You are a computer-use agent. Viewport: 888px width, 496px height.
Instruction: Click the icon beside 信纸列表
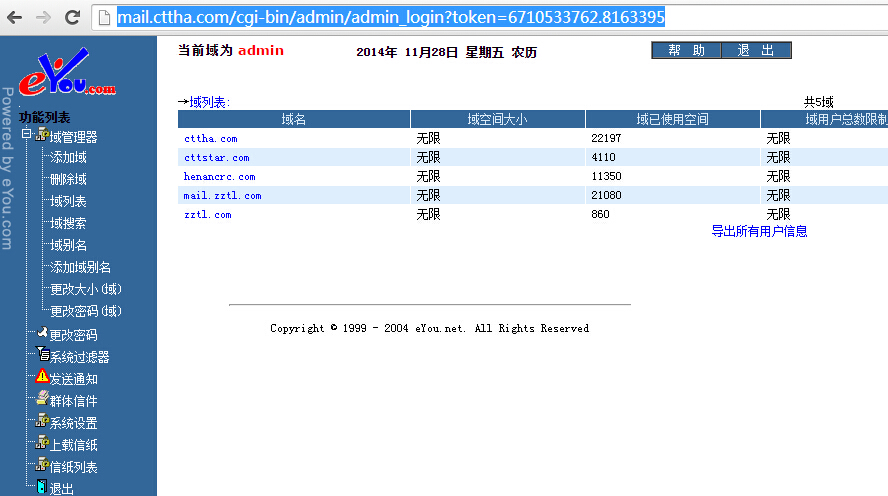tap(42, 465)
